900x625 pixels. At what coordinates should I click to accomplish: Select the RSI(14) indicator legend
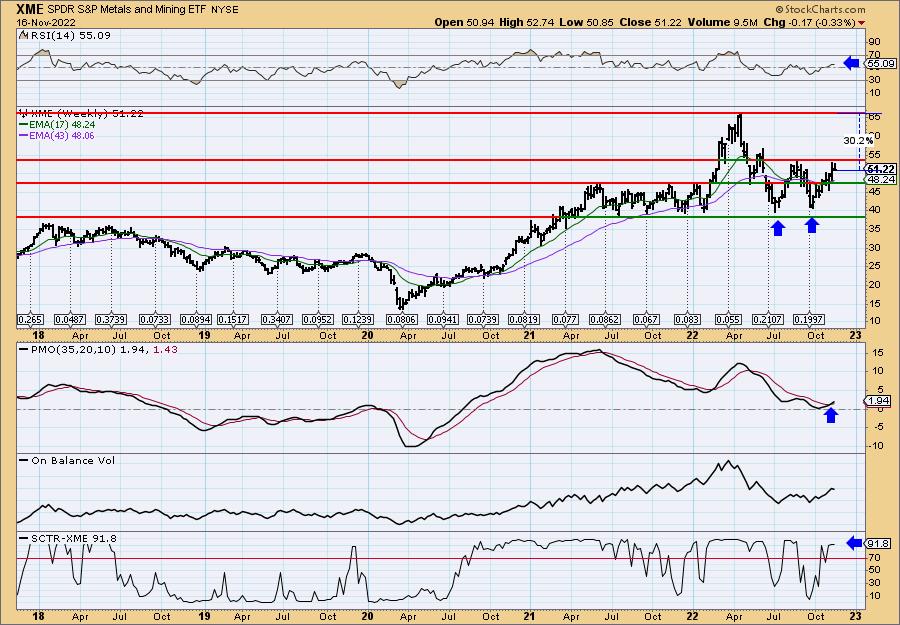[65, 35]
